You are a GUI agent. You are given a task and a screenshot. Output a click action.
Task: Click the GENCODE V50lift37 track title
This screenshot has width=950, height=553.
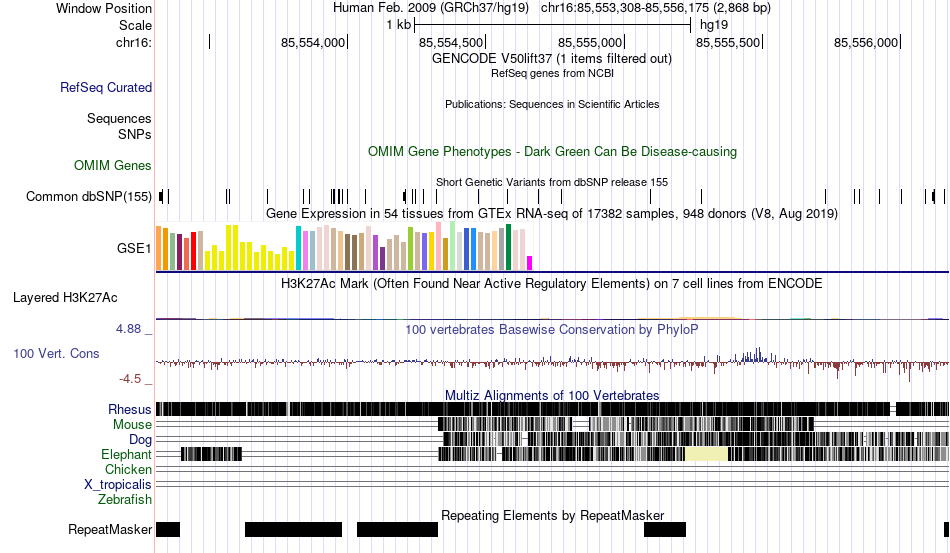click(x=551, y=59)
